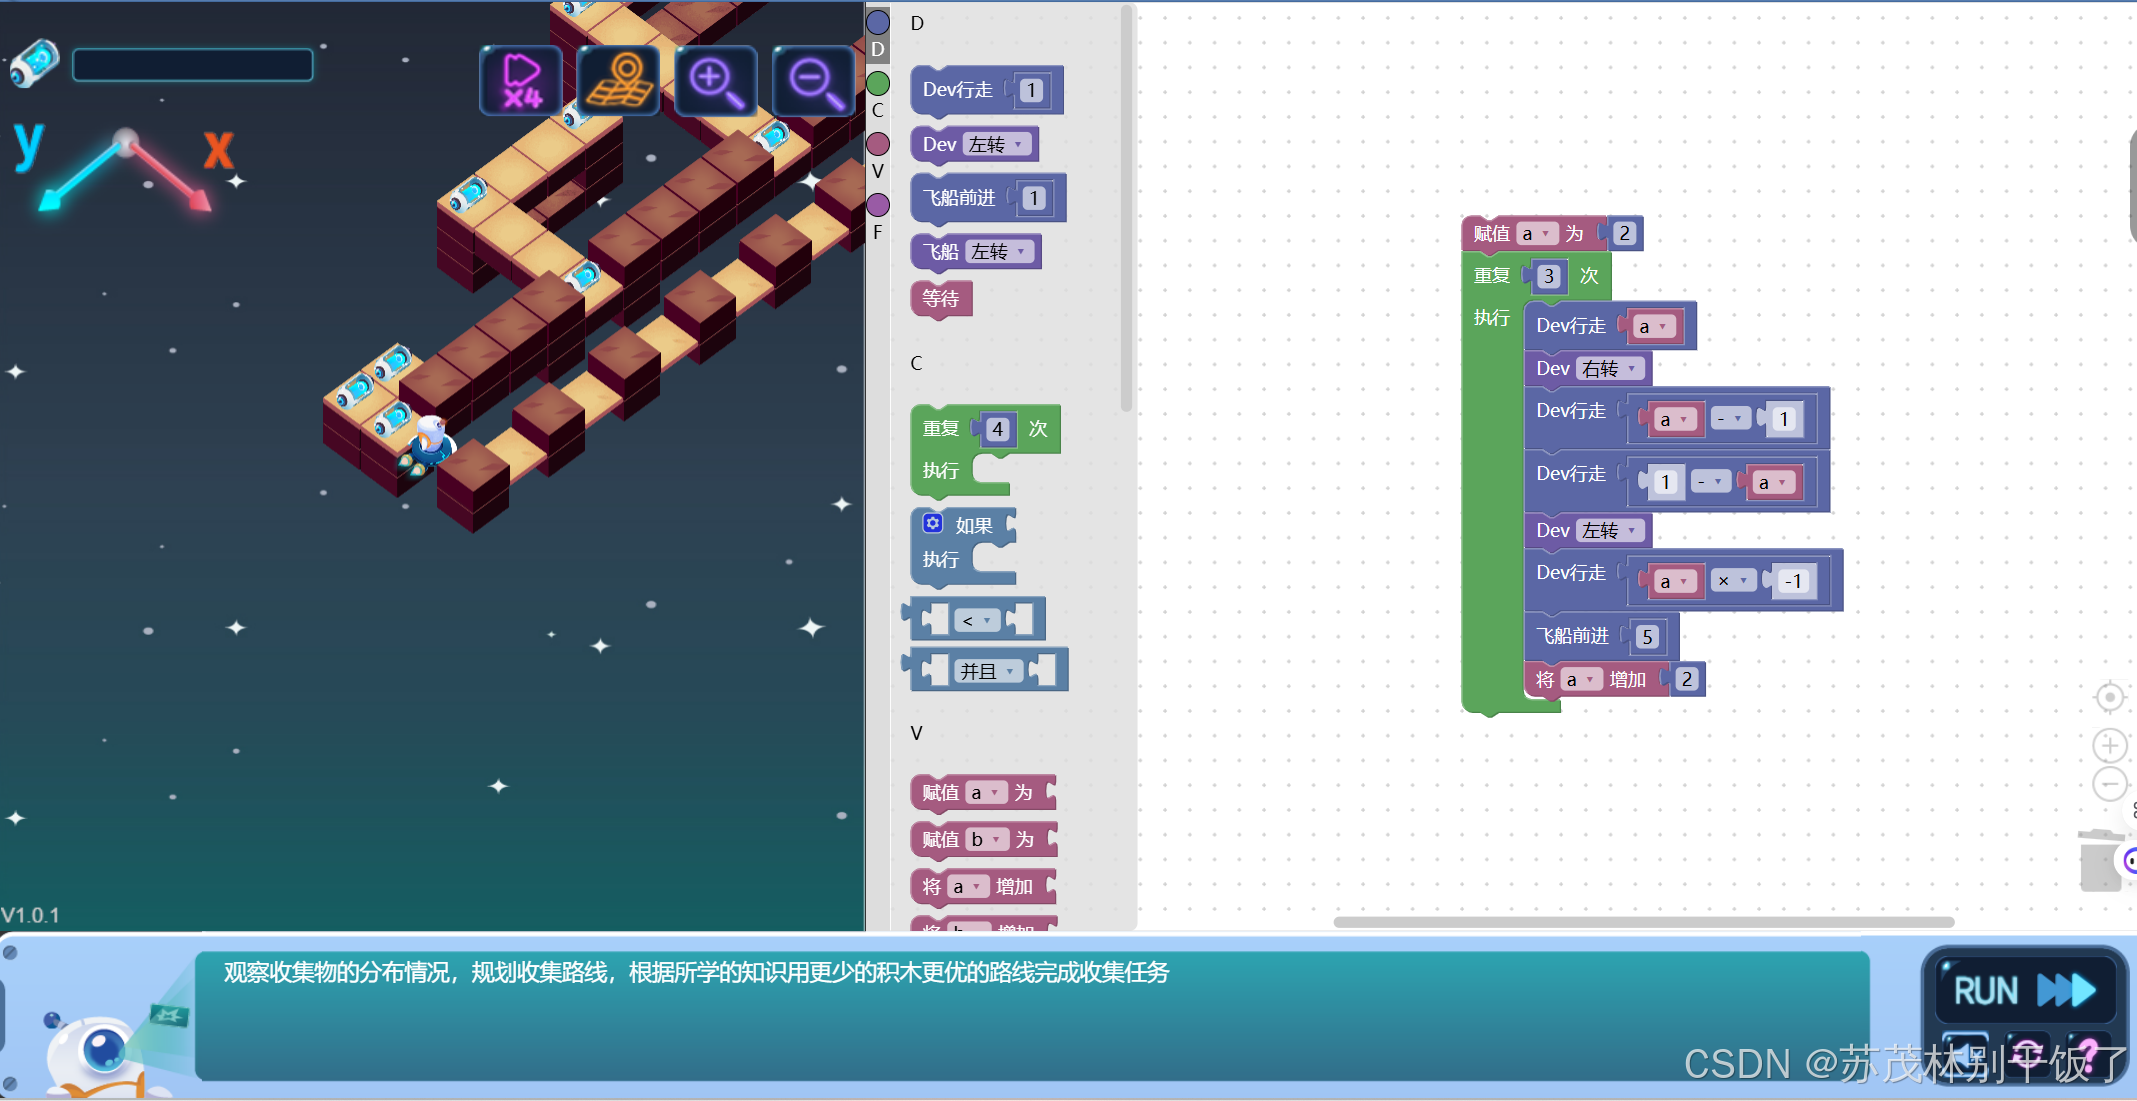The width and height of the screenshot is (2137, 1101).
Task: Select the green C category circle
Action: tap(878, 83)
